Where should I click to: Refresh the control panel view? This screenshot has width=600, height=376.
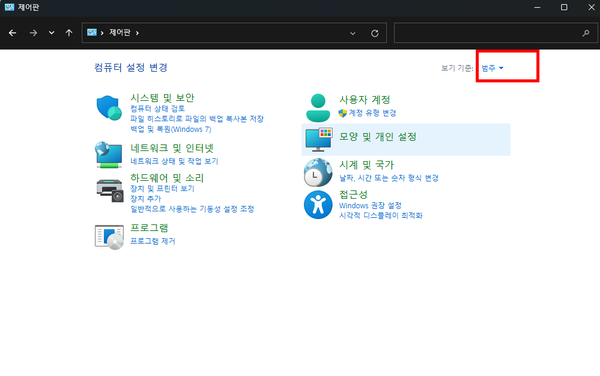tap(375, 33)
